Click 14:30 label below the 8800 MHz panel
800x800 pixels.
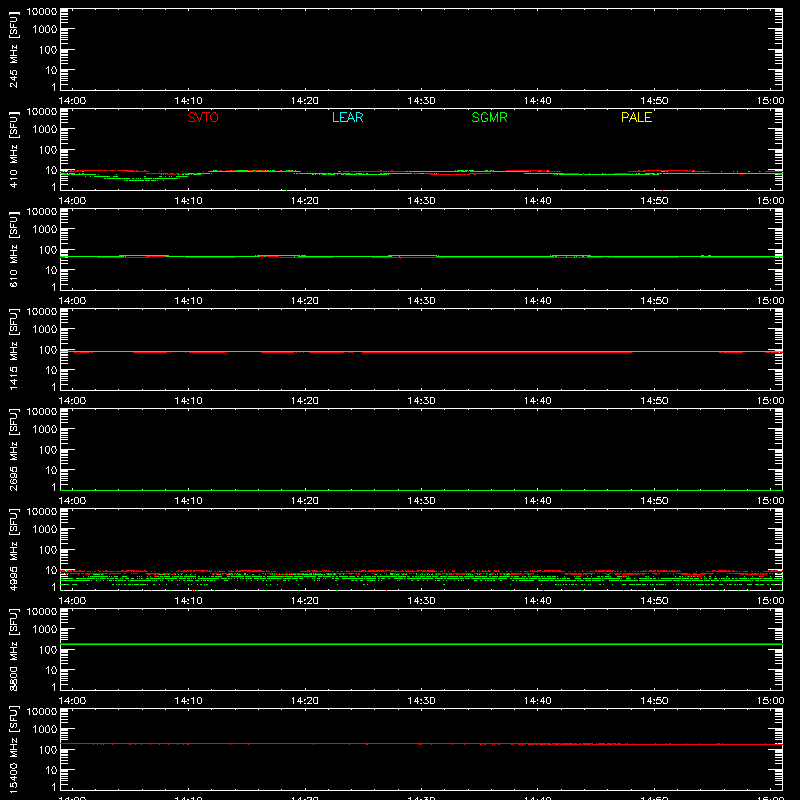click(x=421, y=701)
